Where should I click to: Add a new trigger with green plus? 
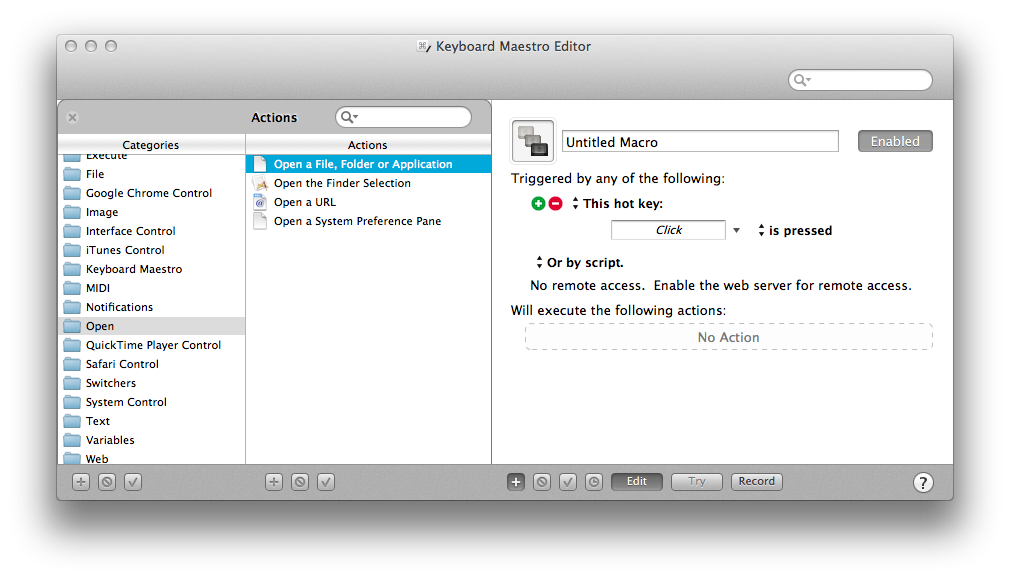538,204
